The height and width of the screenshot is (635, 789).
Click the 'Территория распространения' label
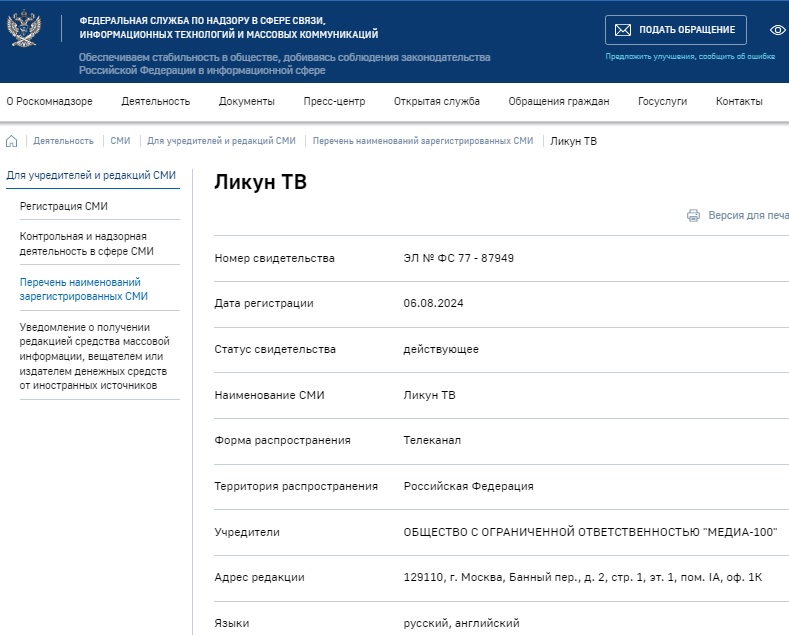click(296, 486)
